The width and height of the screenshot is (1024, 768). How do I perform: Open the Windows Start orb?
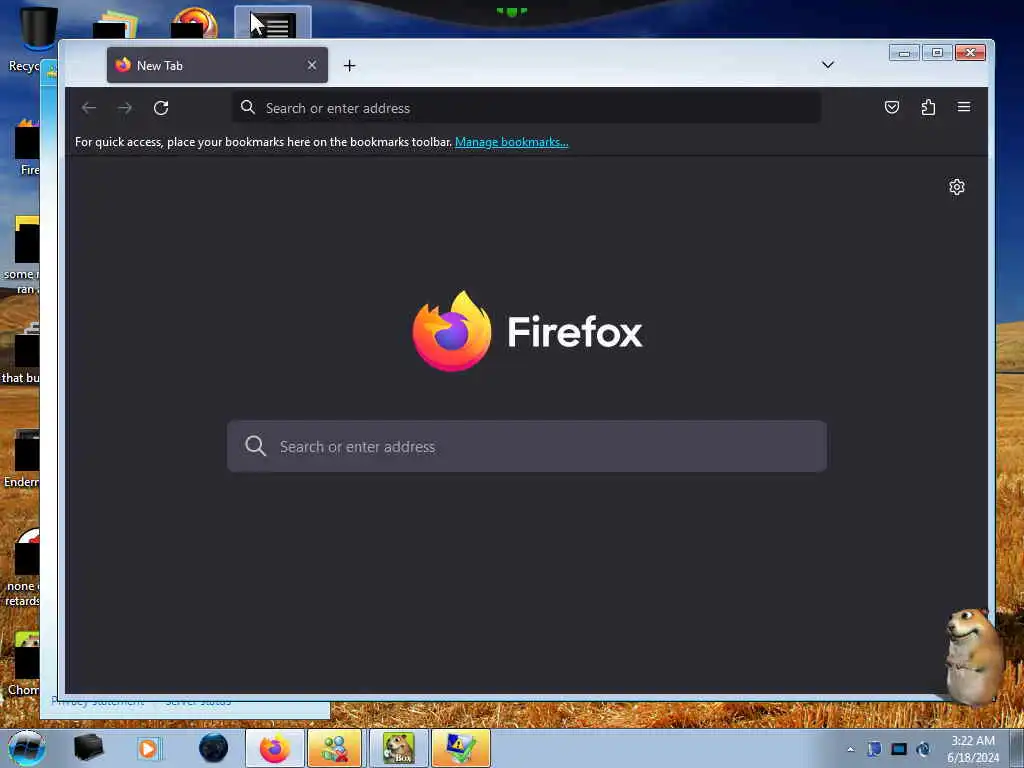pyautogui.click(x=27, y=748)
